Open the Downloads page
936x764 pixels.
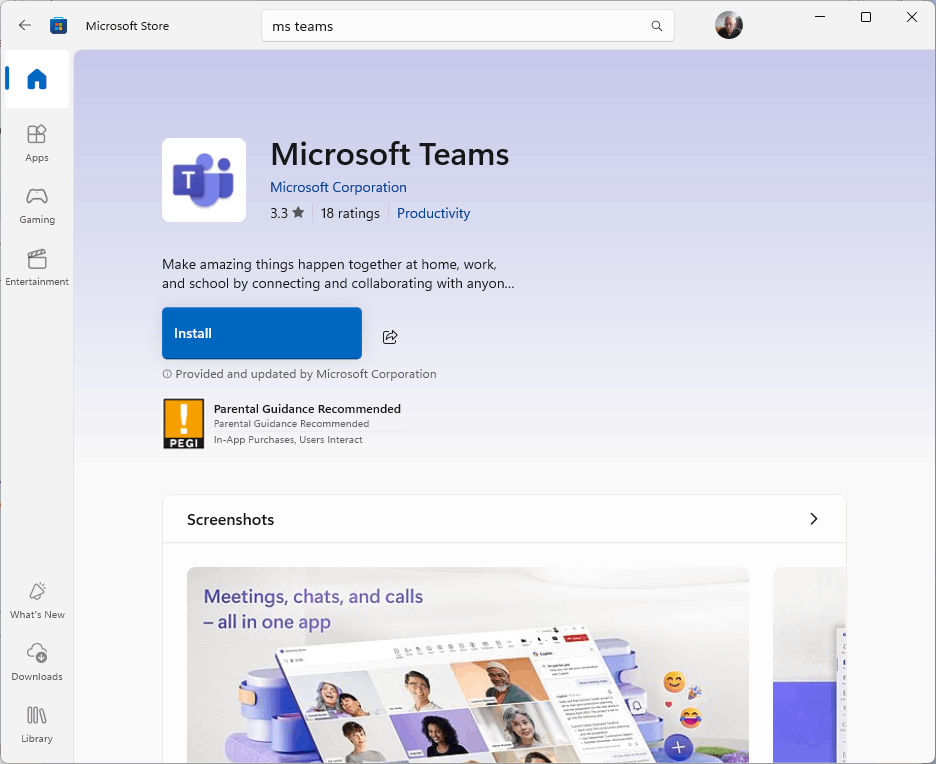(37, 663)
